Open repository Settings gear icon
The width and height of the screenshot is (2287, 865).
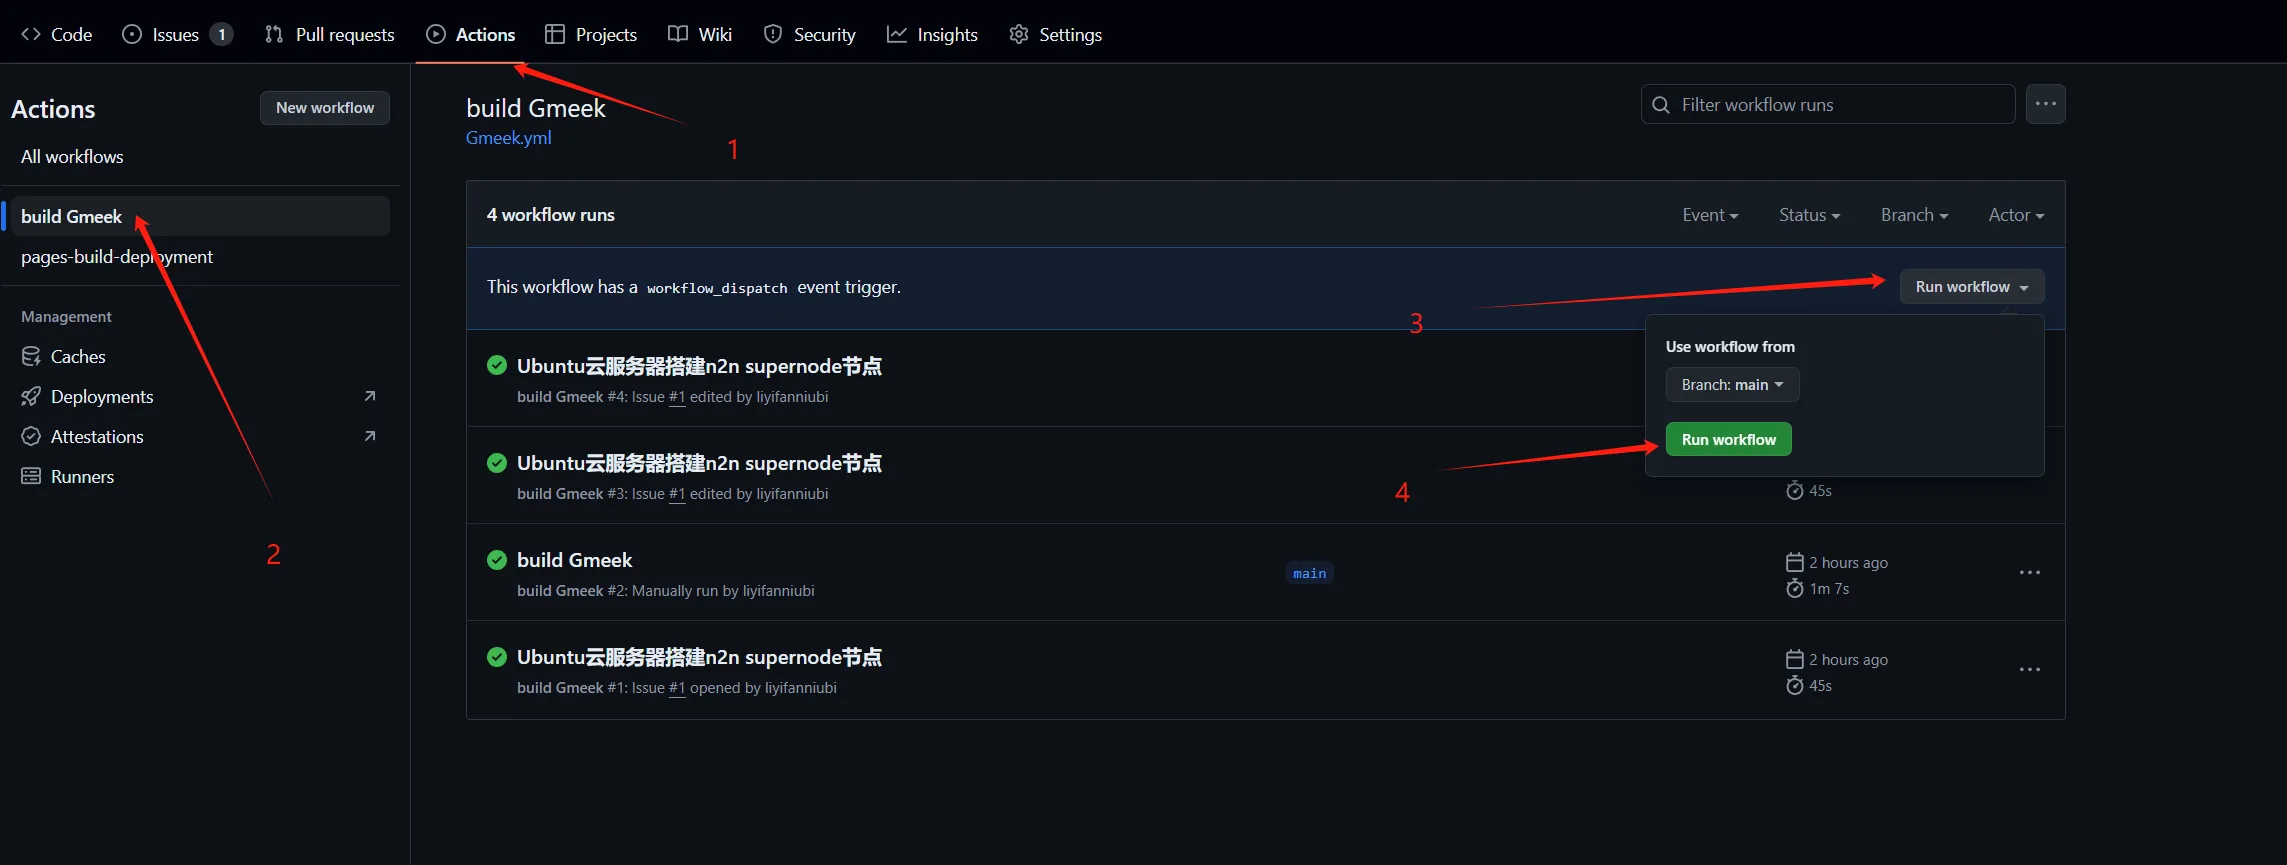(x=1019, y=34)
